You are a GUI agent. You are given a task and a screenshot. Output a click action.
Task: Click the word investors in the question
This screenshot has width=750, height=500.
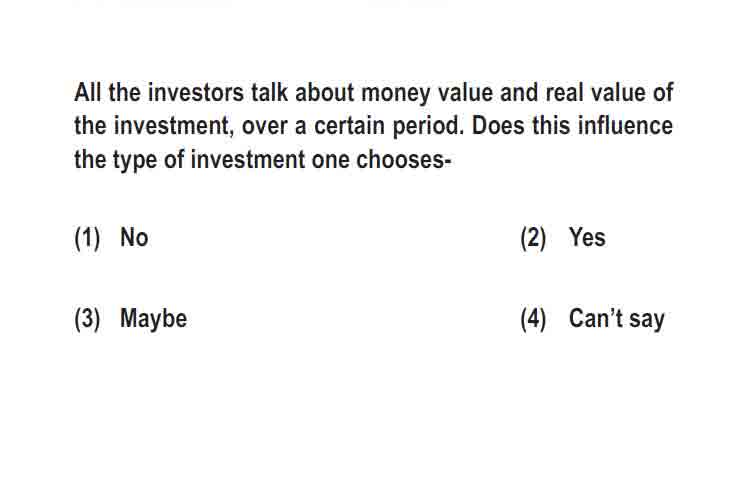[x=196, y=92]
